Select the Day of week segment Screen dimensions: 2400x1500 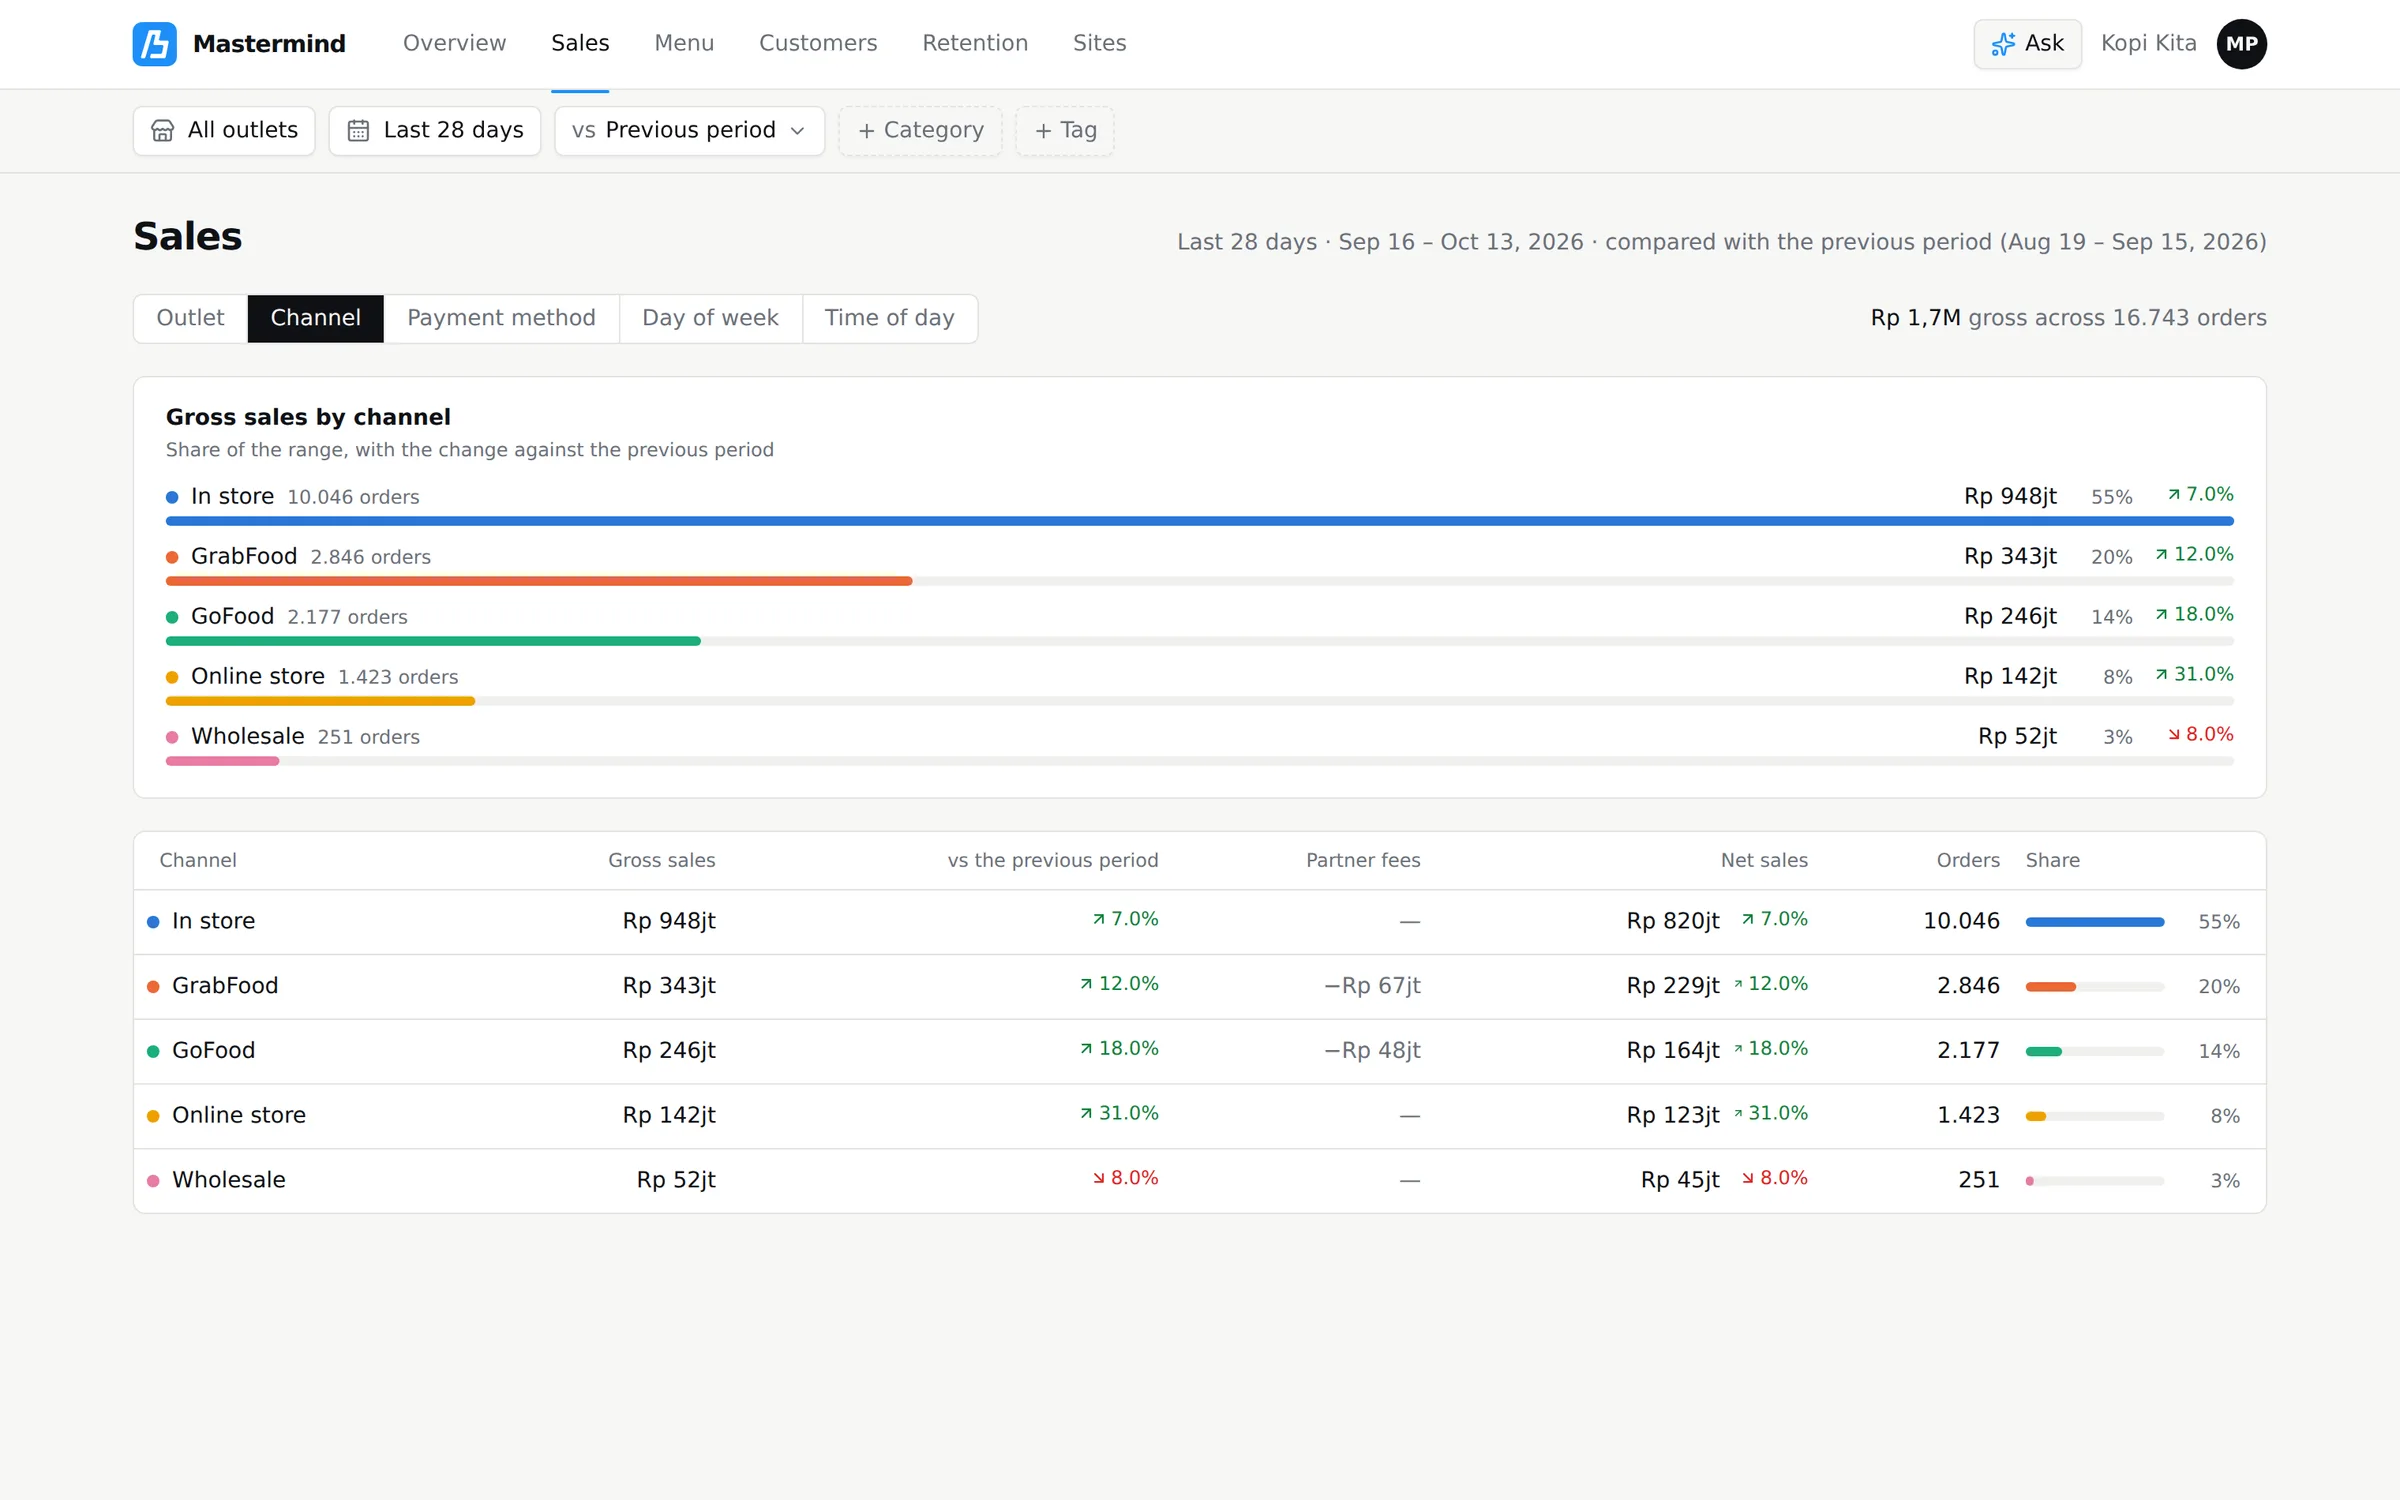(710, 318)
